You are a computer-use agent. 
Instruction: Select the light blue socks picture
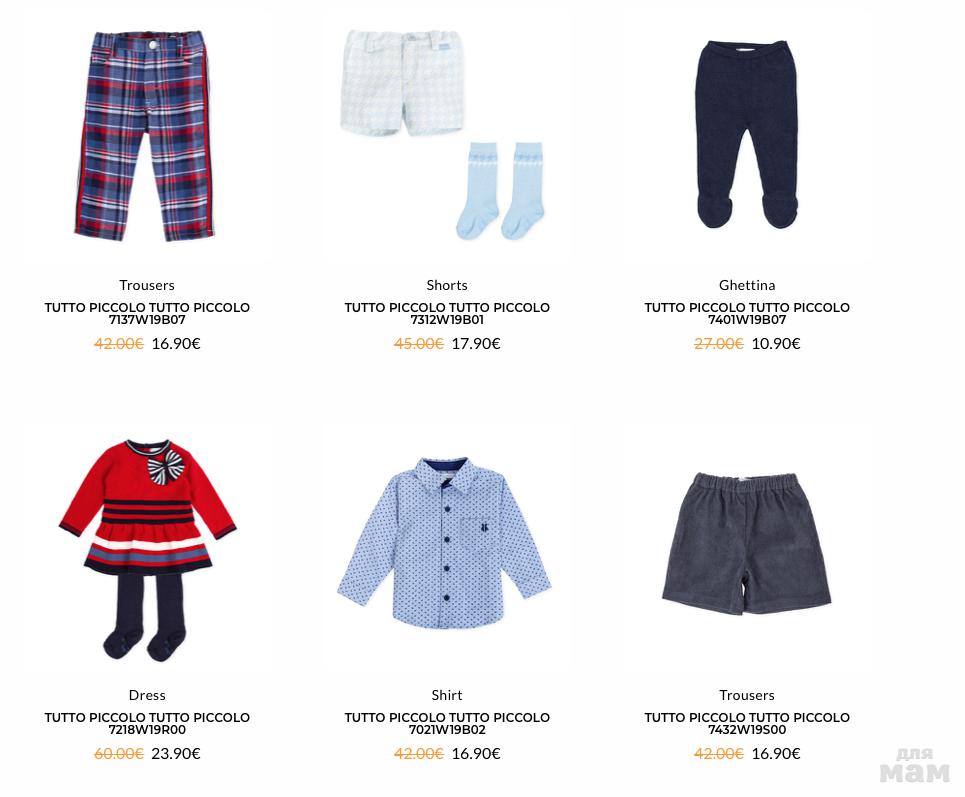[x=500, y=191]
